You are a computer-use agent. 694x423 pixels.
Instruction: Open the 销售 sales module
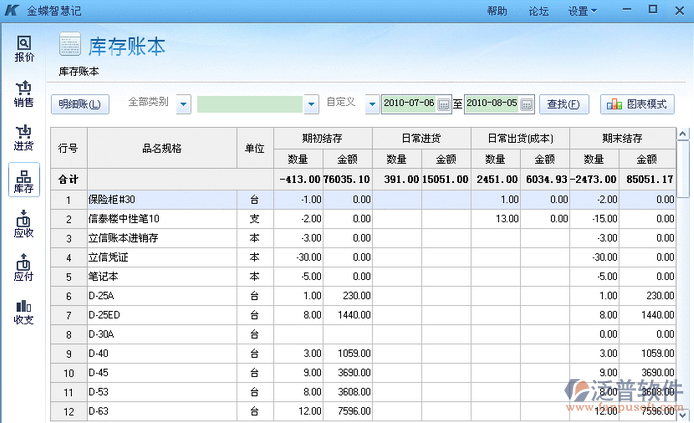pyautogui.click(x=24, y=93)
